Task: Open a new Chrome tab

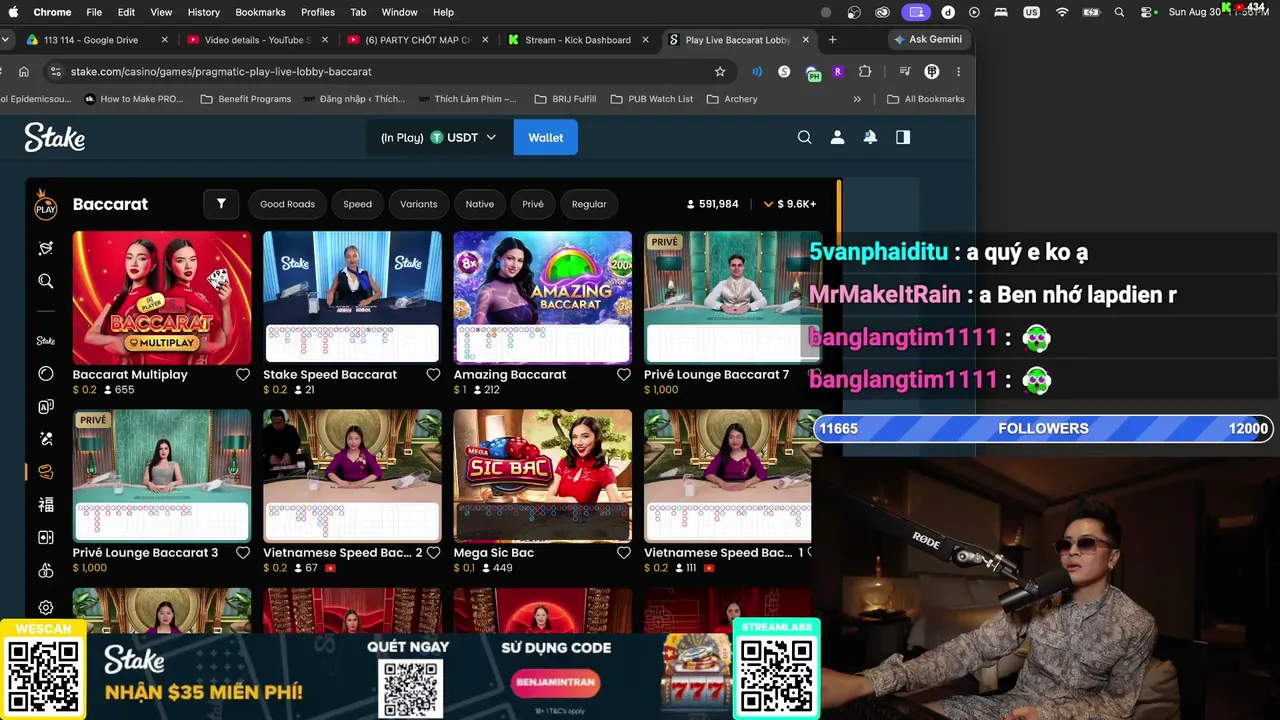Action: (832, 40)
